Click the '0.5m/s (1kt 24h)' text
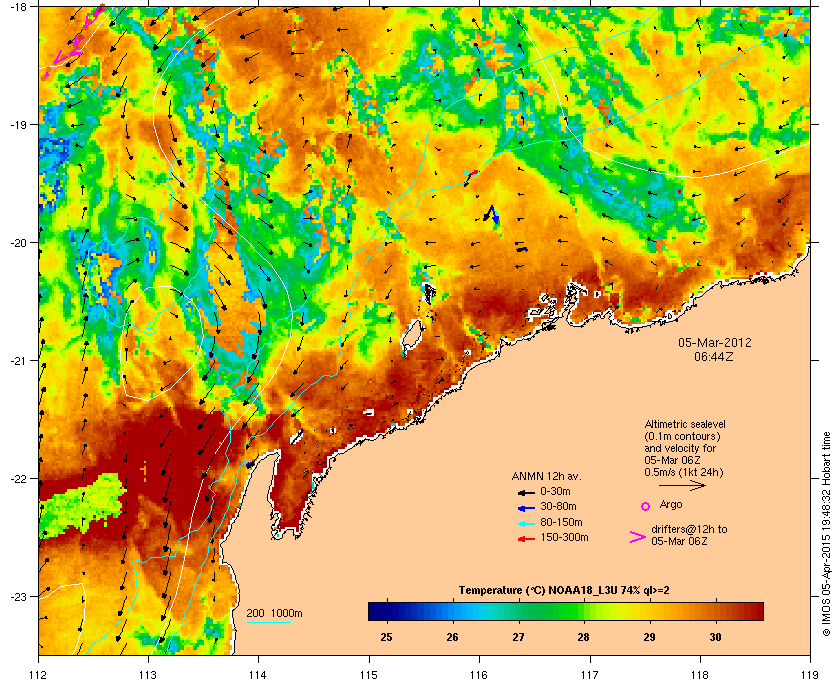The height and width of the screenshot is (680, 840). (x=684, y=473)
